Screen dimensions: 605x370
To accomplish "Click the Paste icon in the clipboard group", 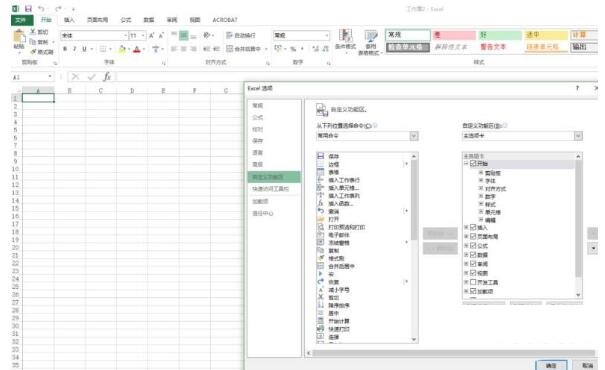I will pos(19,40).
